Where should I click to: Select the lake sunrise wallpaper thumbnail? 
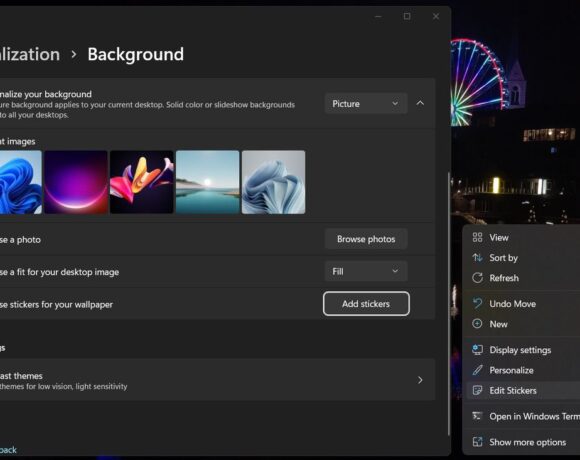208,182
